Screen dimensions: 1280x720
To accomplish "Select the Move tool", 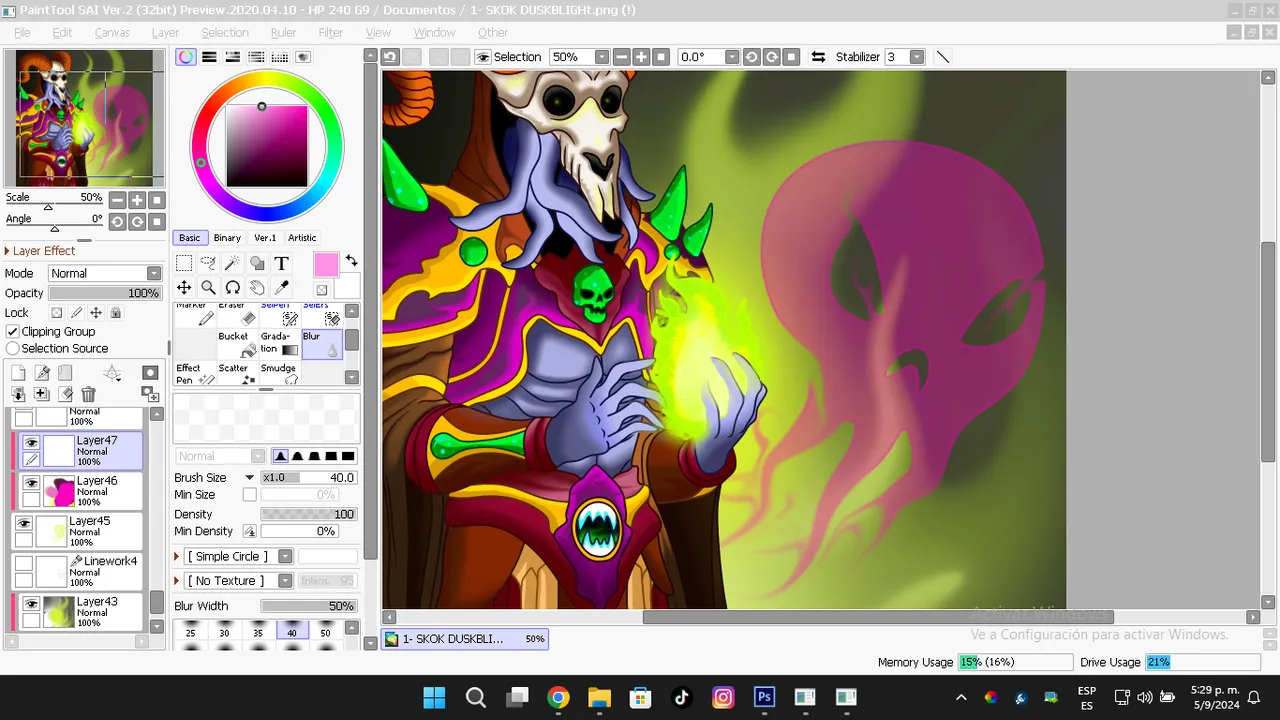I will point(184,287).
